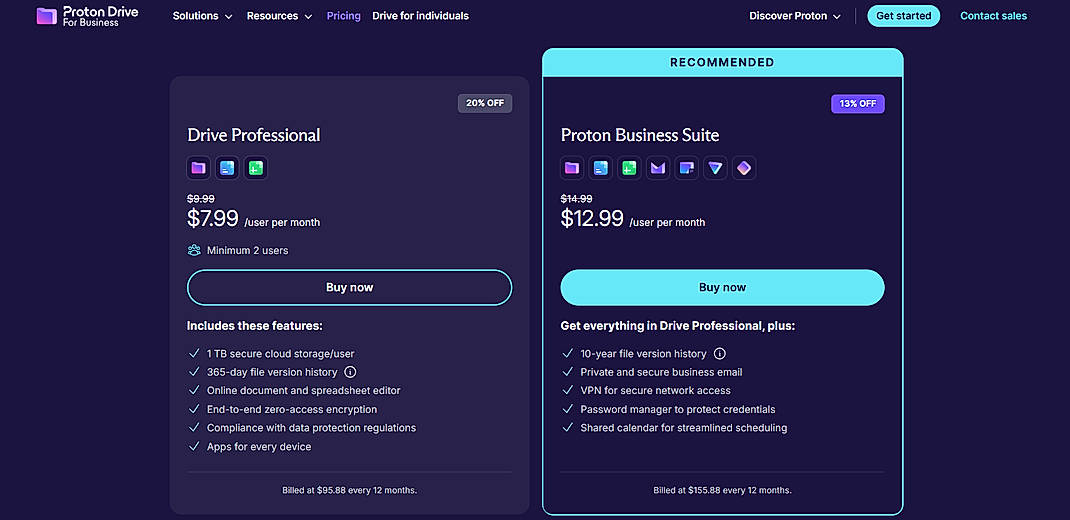Screen dimensions: 1070x520
Task: Click the Proton Business Suite plan title
Action: [640, 135]
